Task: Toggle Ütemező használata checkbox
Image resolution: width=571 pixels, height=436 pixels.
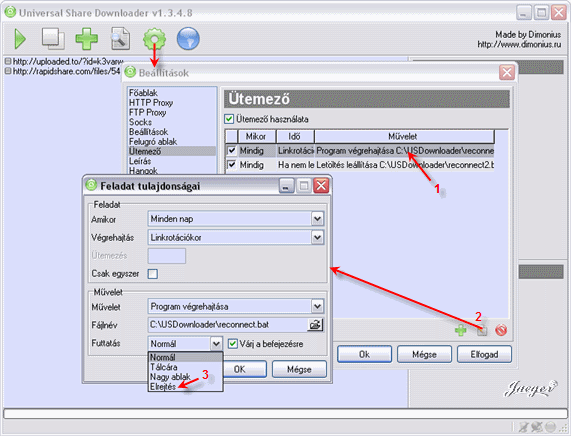Action: click(229, 119)
